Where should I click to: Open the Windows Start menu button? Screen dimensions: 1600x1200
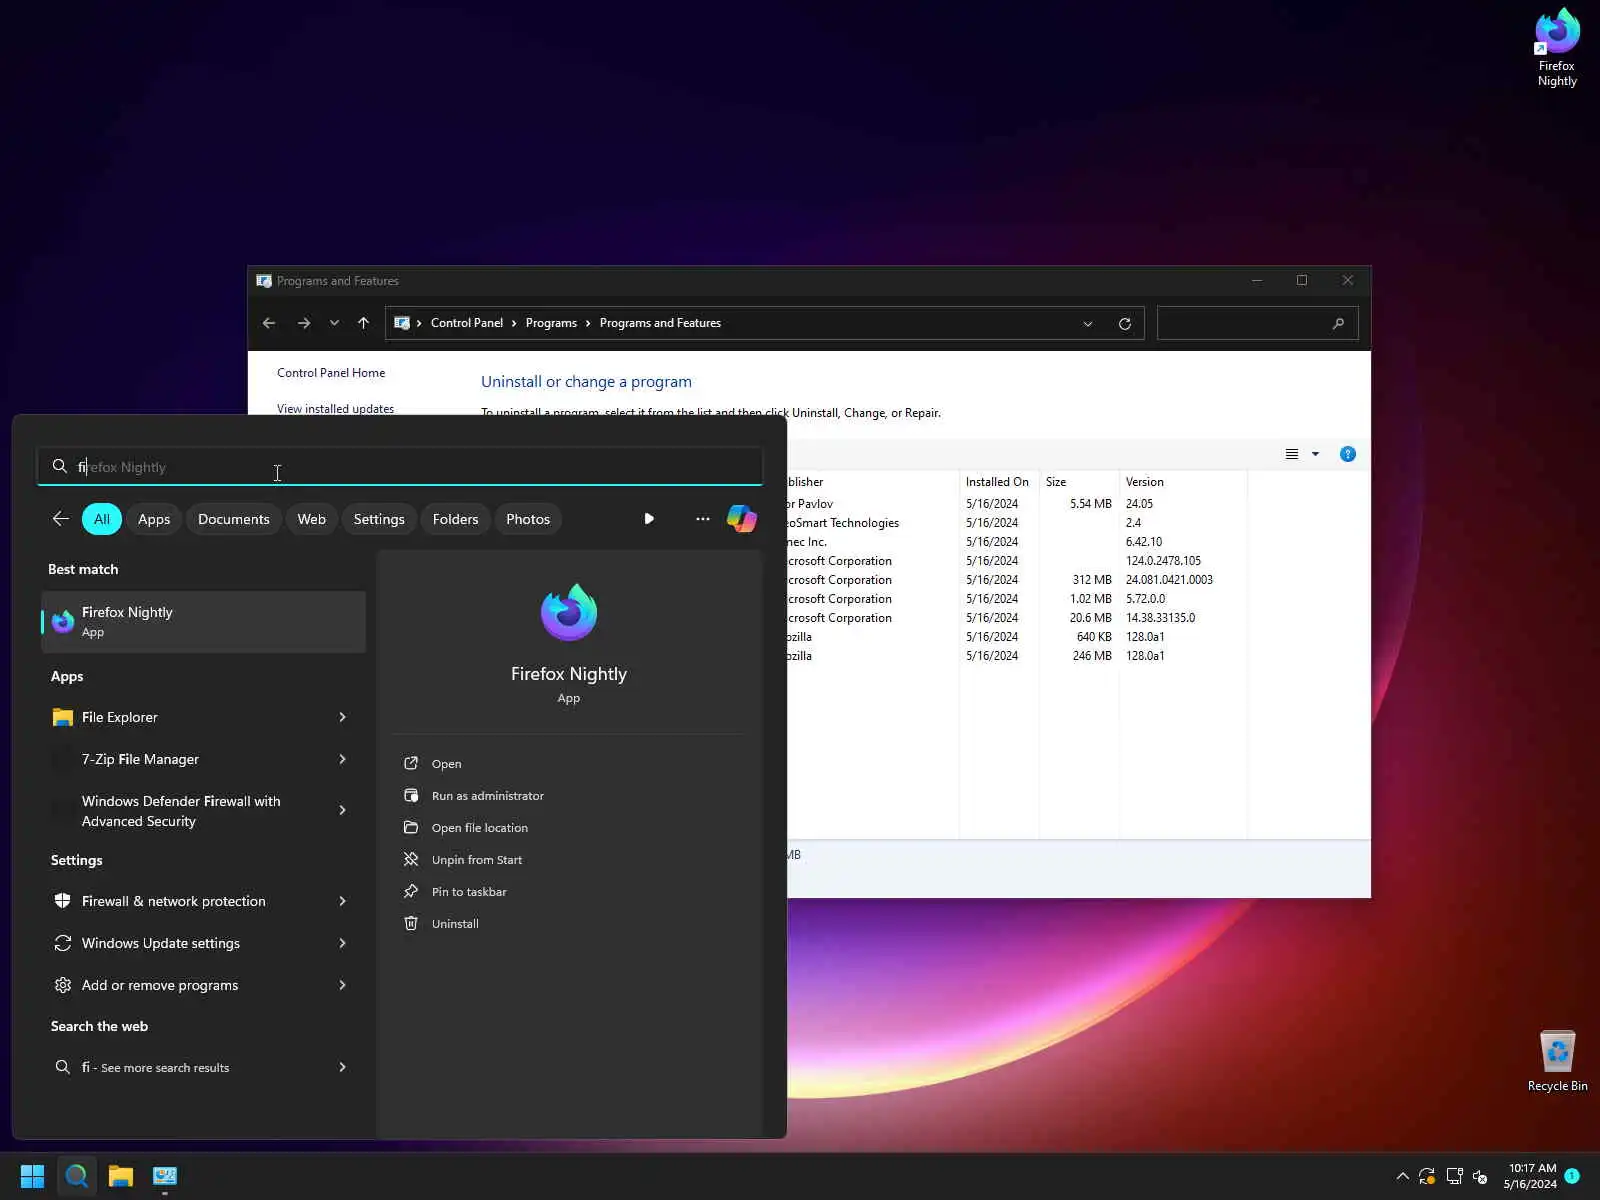[32, 1176]
